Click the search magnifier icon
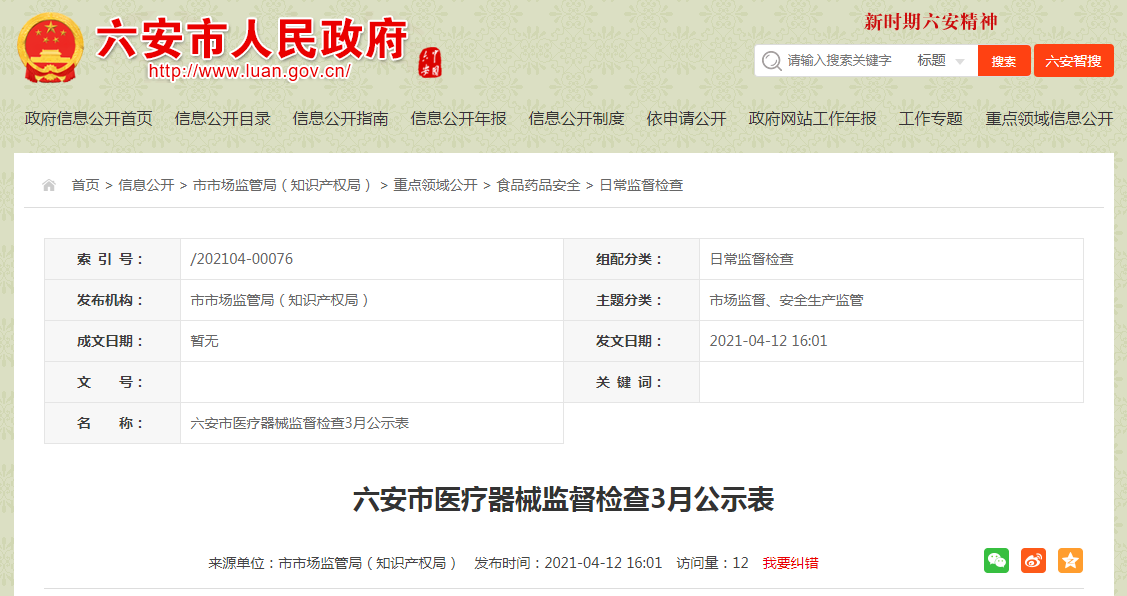The height and width of the screenshot is (596, 1127). [771, 61]
